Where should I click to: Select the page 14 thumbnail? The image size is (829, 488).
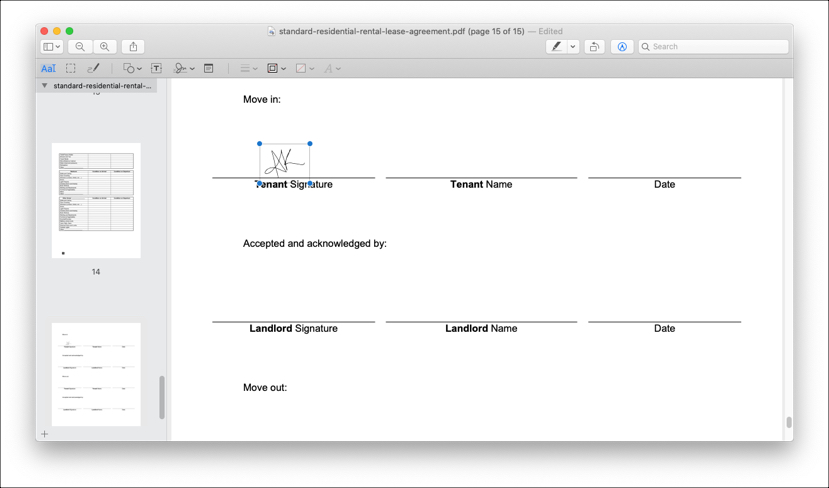coord(96,200)
